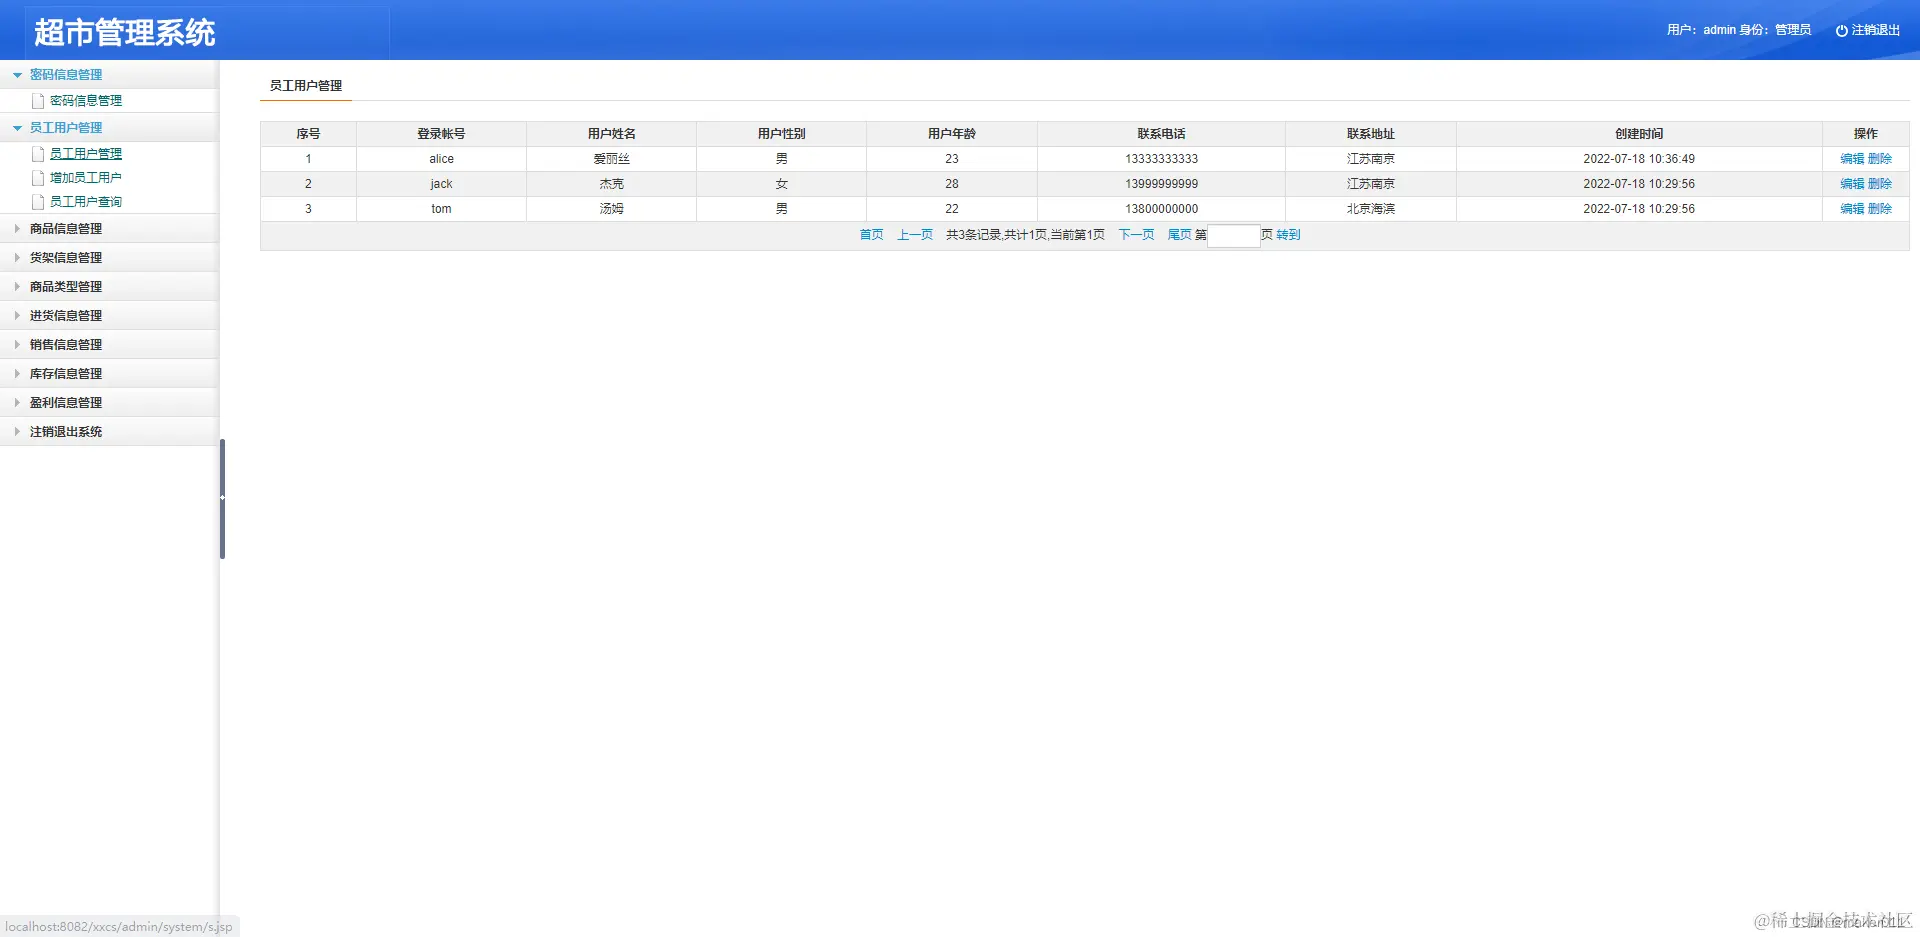The image size is (1920, 937).
Task: Collapse the 员工用户管理 section arrow
Action: (17, 128)
